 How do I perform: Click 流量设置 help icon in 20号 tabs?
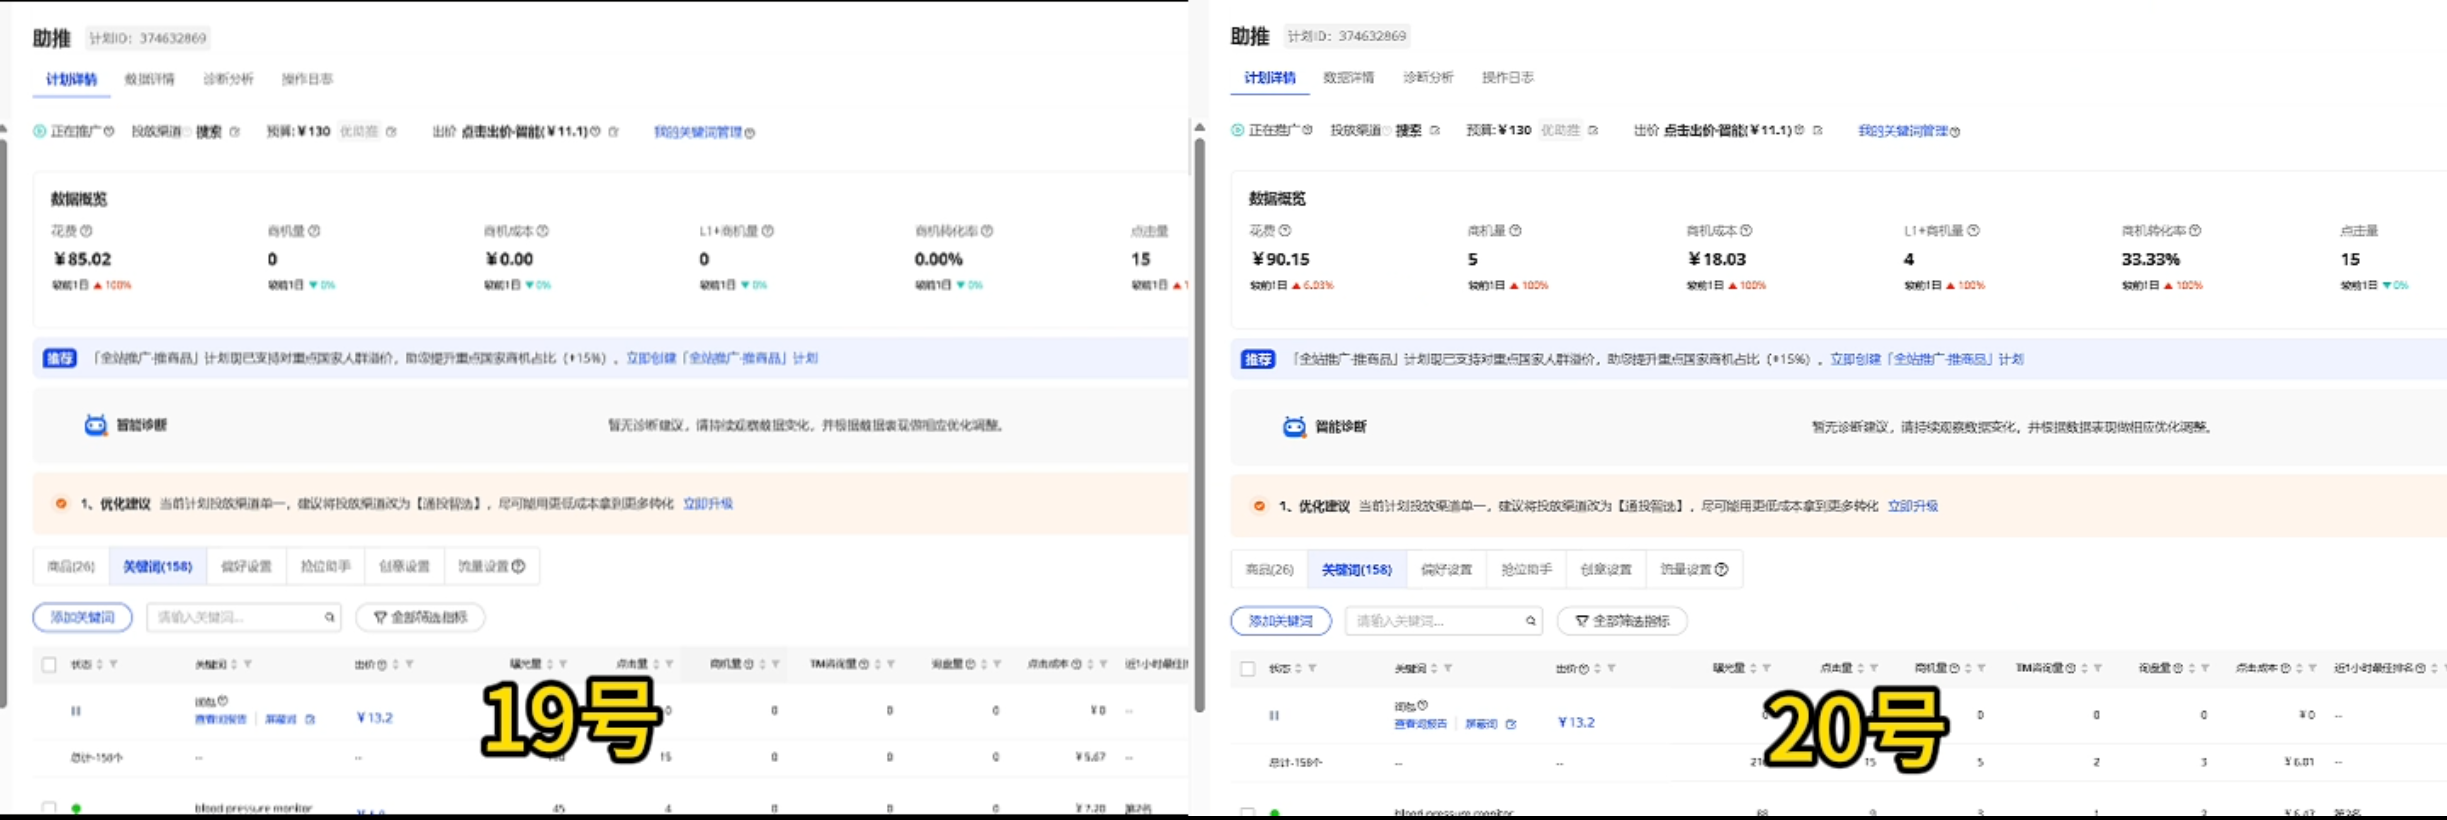click(x=1722, y=569)
